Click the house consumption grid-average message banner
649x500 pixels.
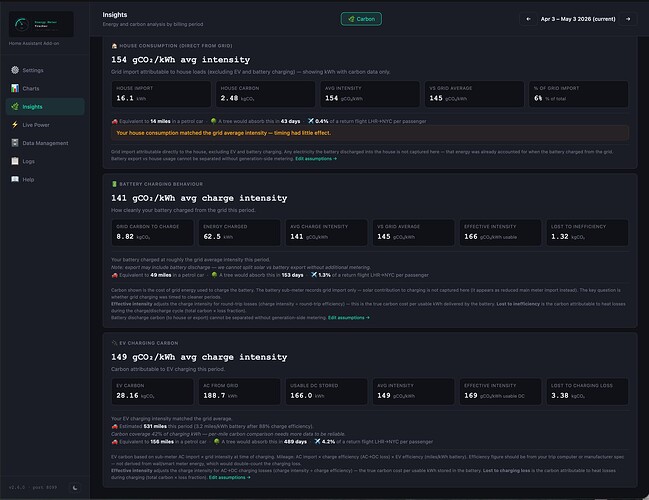coord(370,133)
